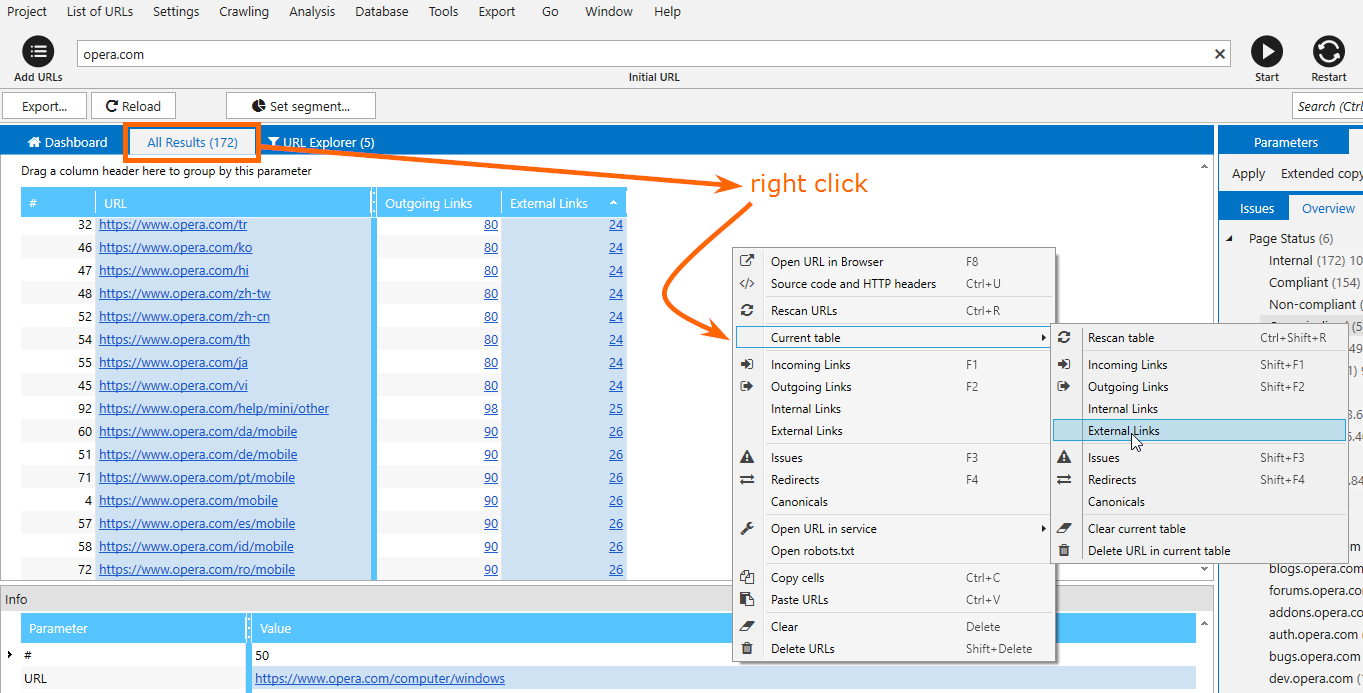Open the Analysis menu

(x=312, y=12)
